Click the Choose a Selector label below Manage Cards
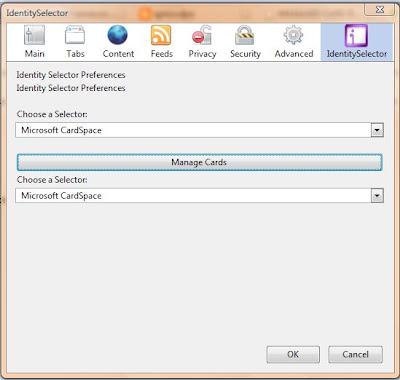 tap(52, 180)
